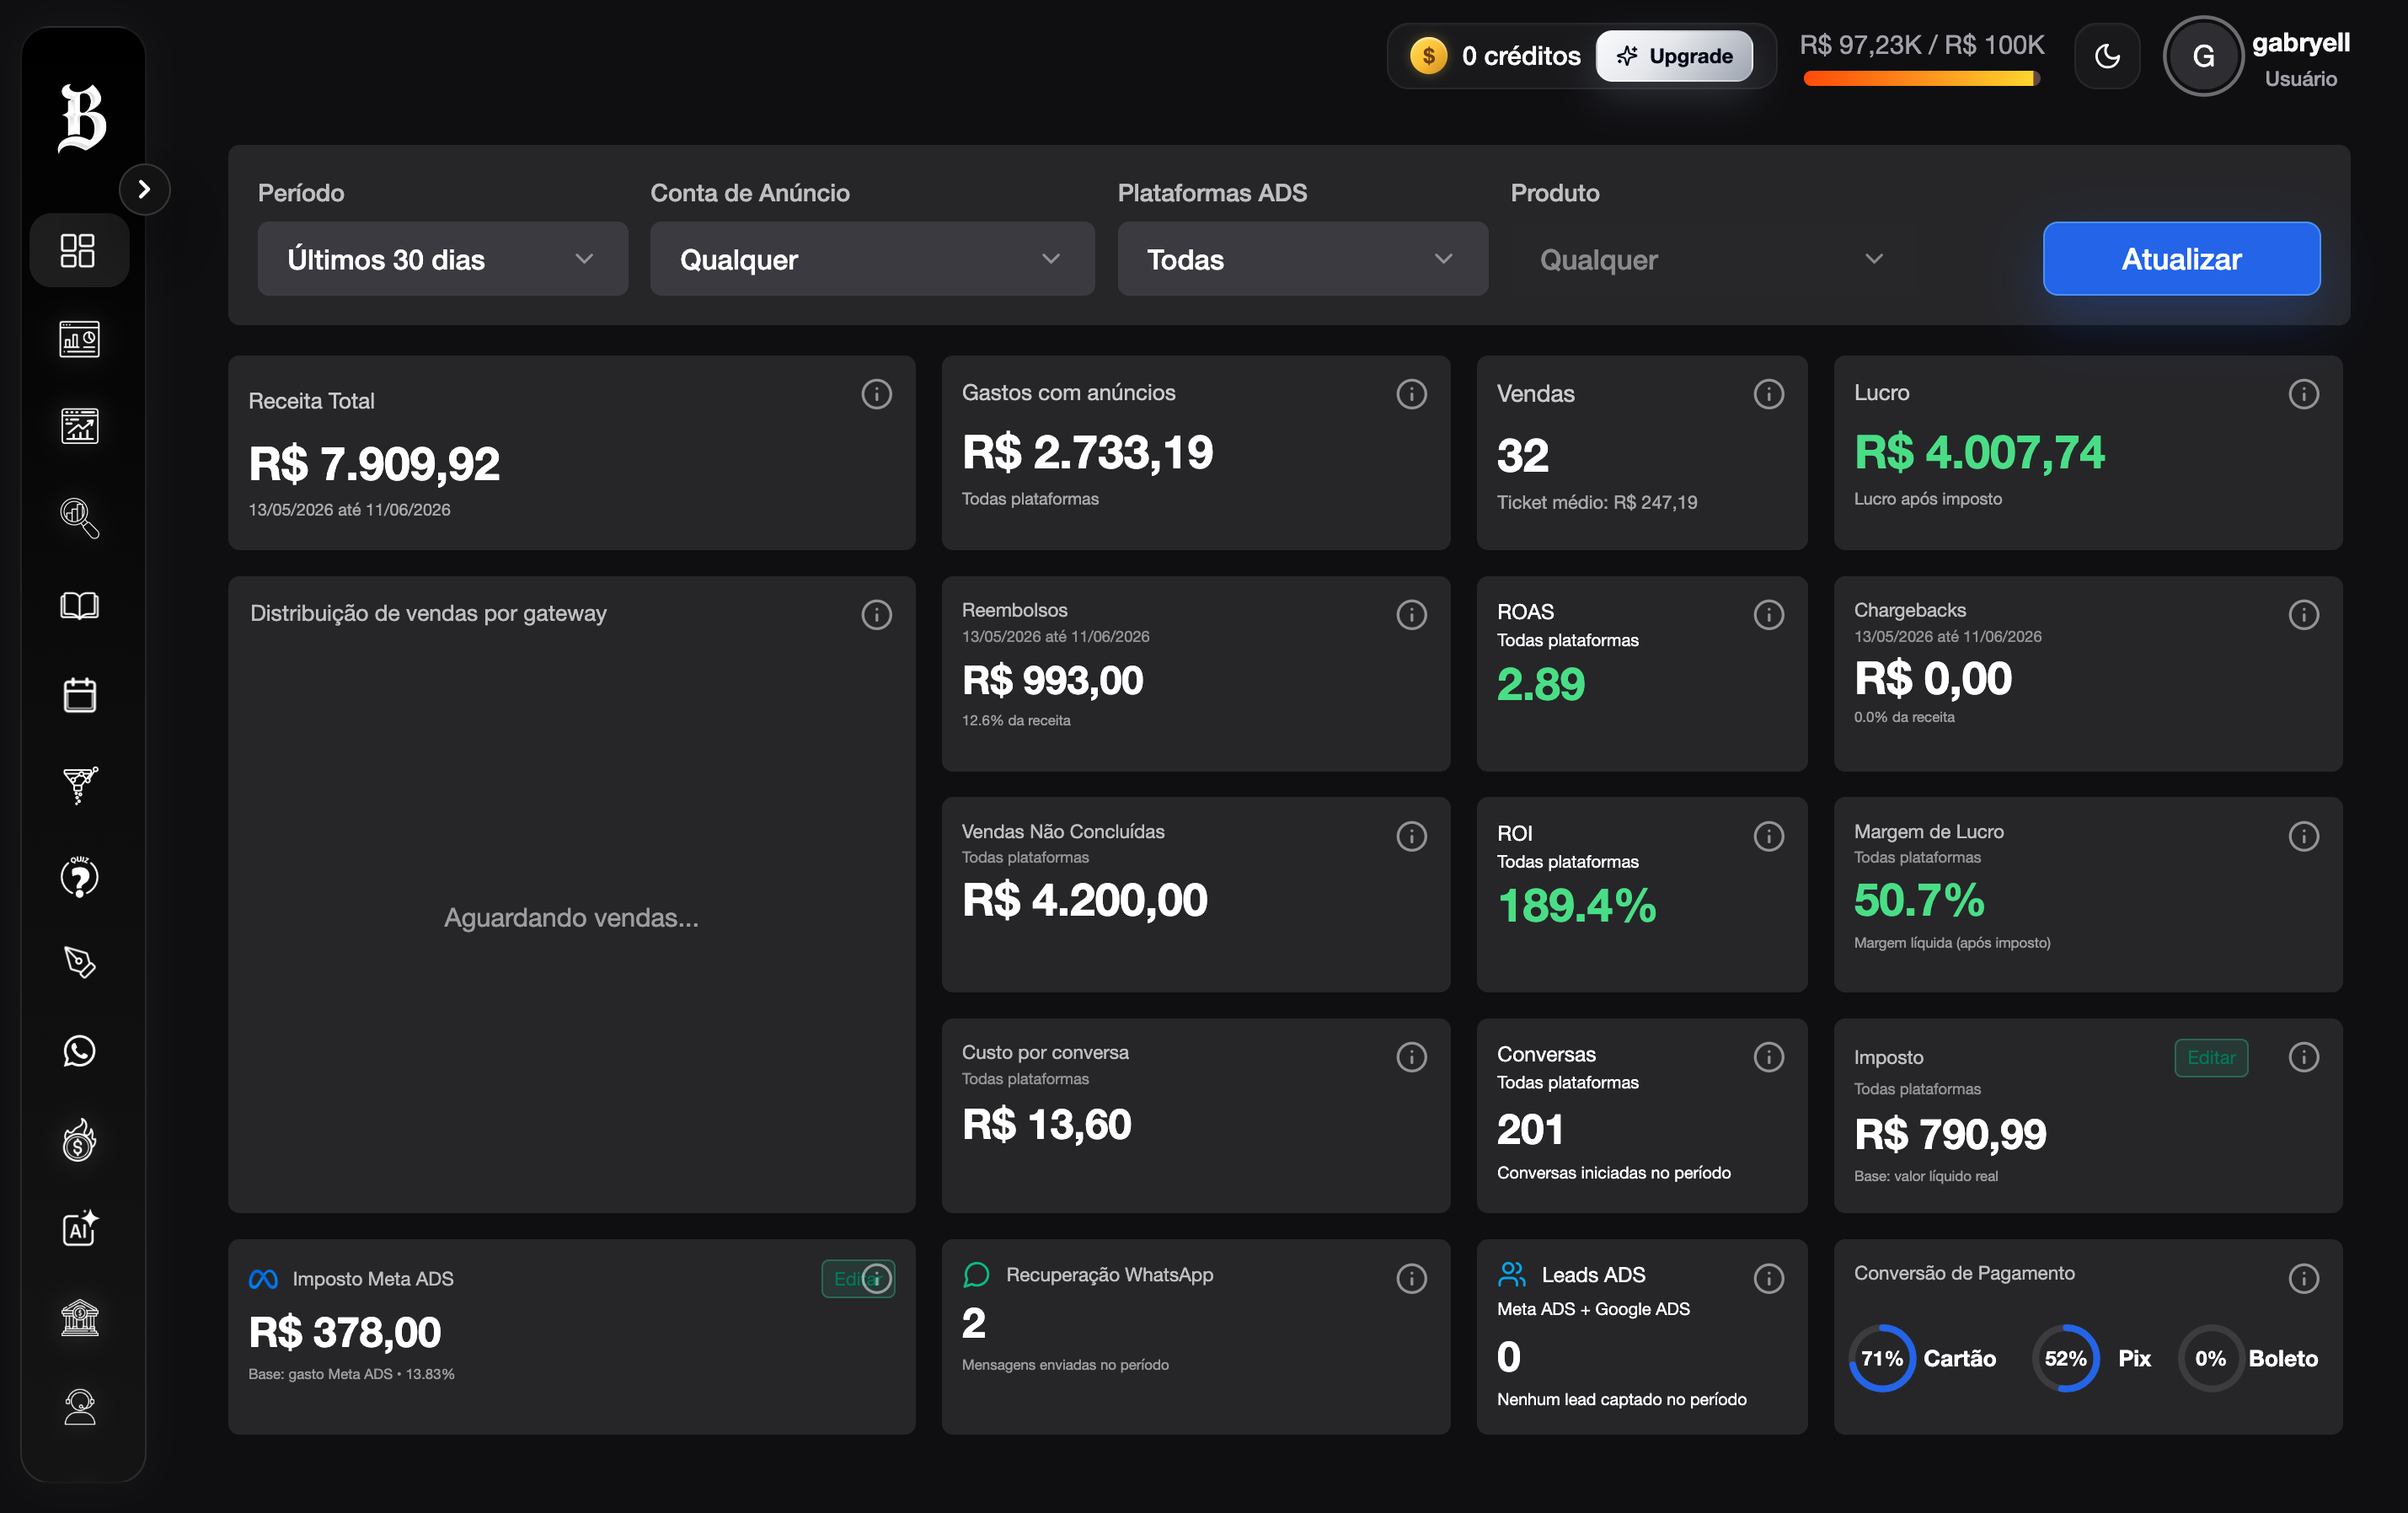Open the WhatsApp icon in sidebar
The image size is (2408, 1513).
click(79, 1051)
